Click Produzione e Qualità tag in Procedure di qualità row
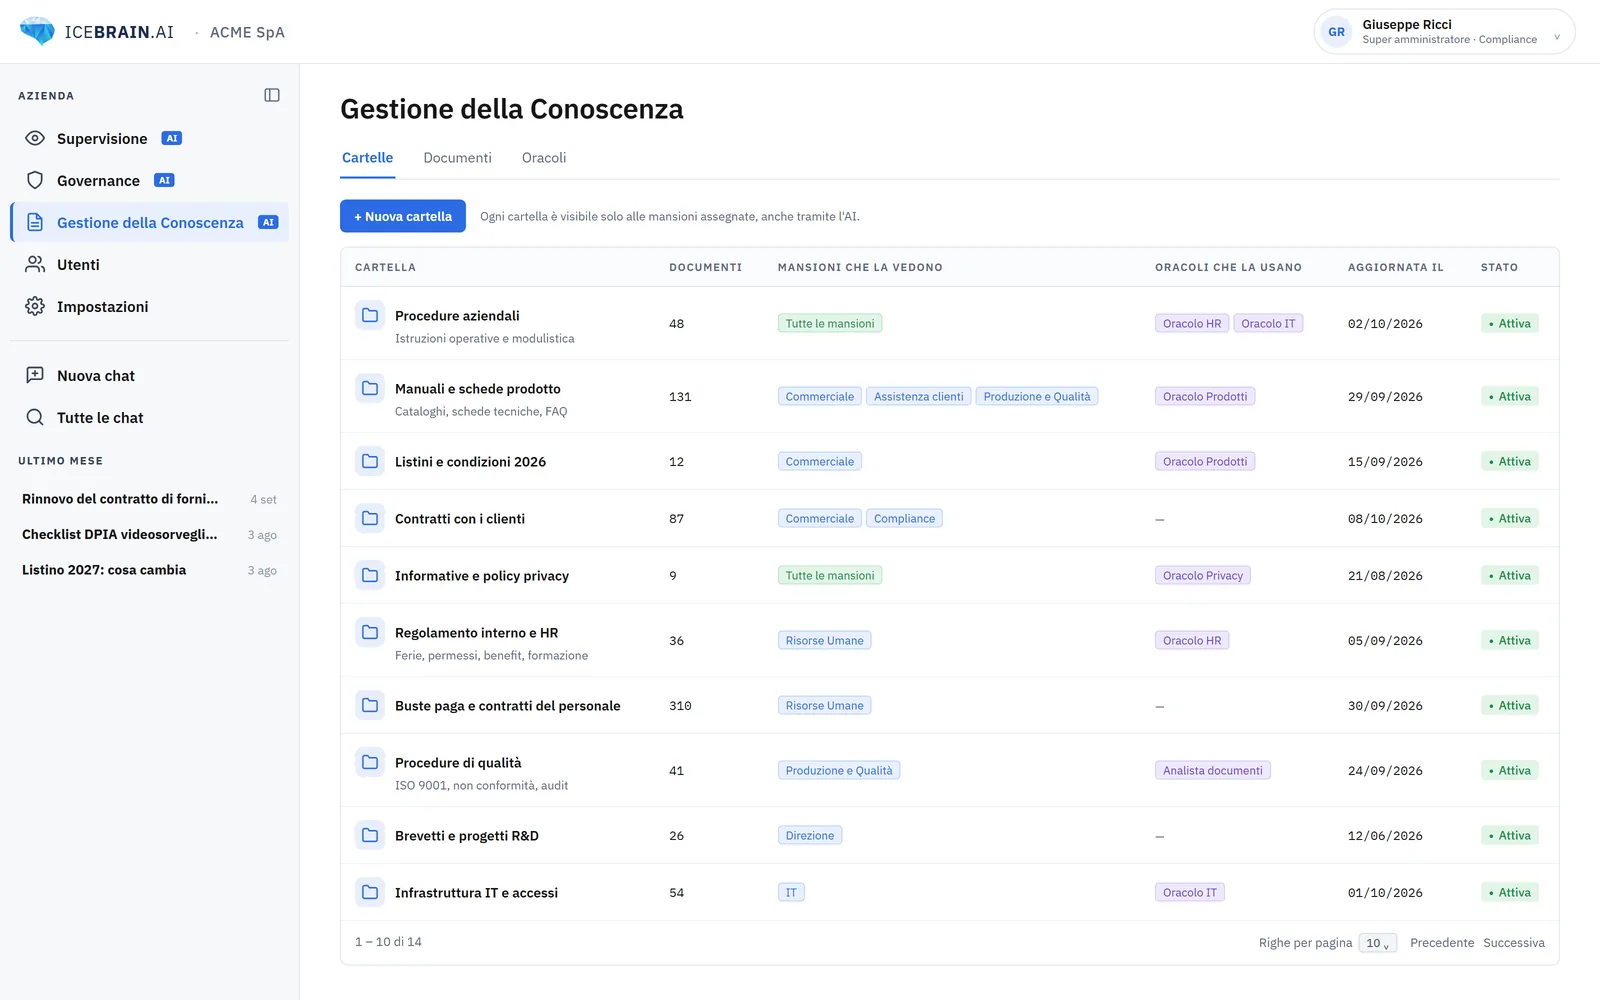 [839, 770]
